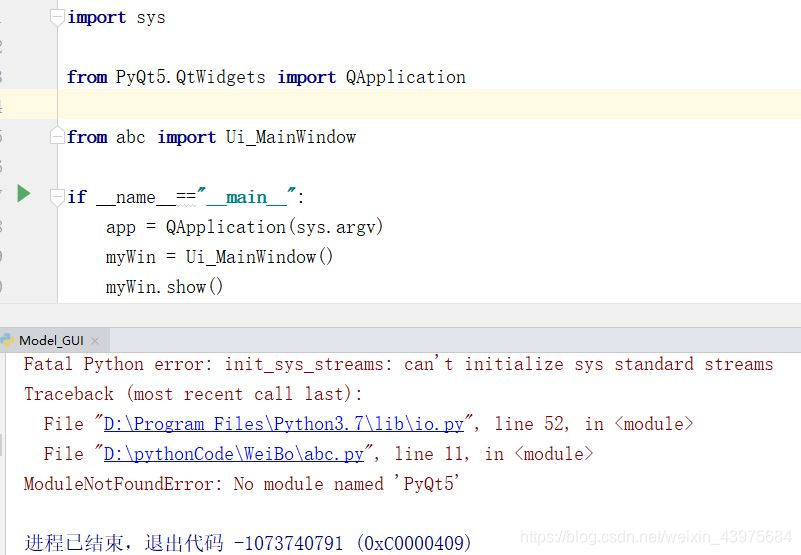
Task: Click the 'app = QApplication(sys.argv)' line
Action: pos(244,227)
